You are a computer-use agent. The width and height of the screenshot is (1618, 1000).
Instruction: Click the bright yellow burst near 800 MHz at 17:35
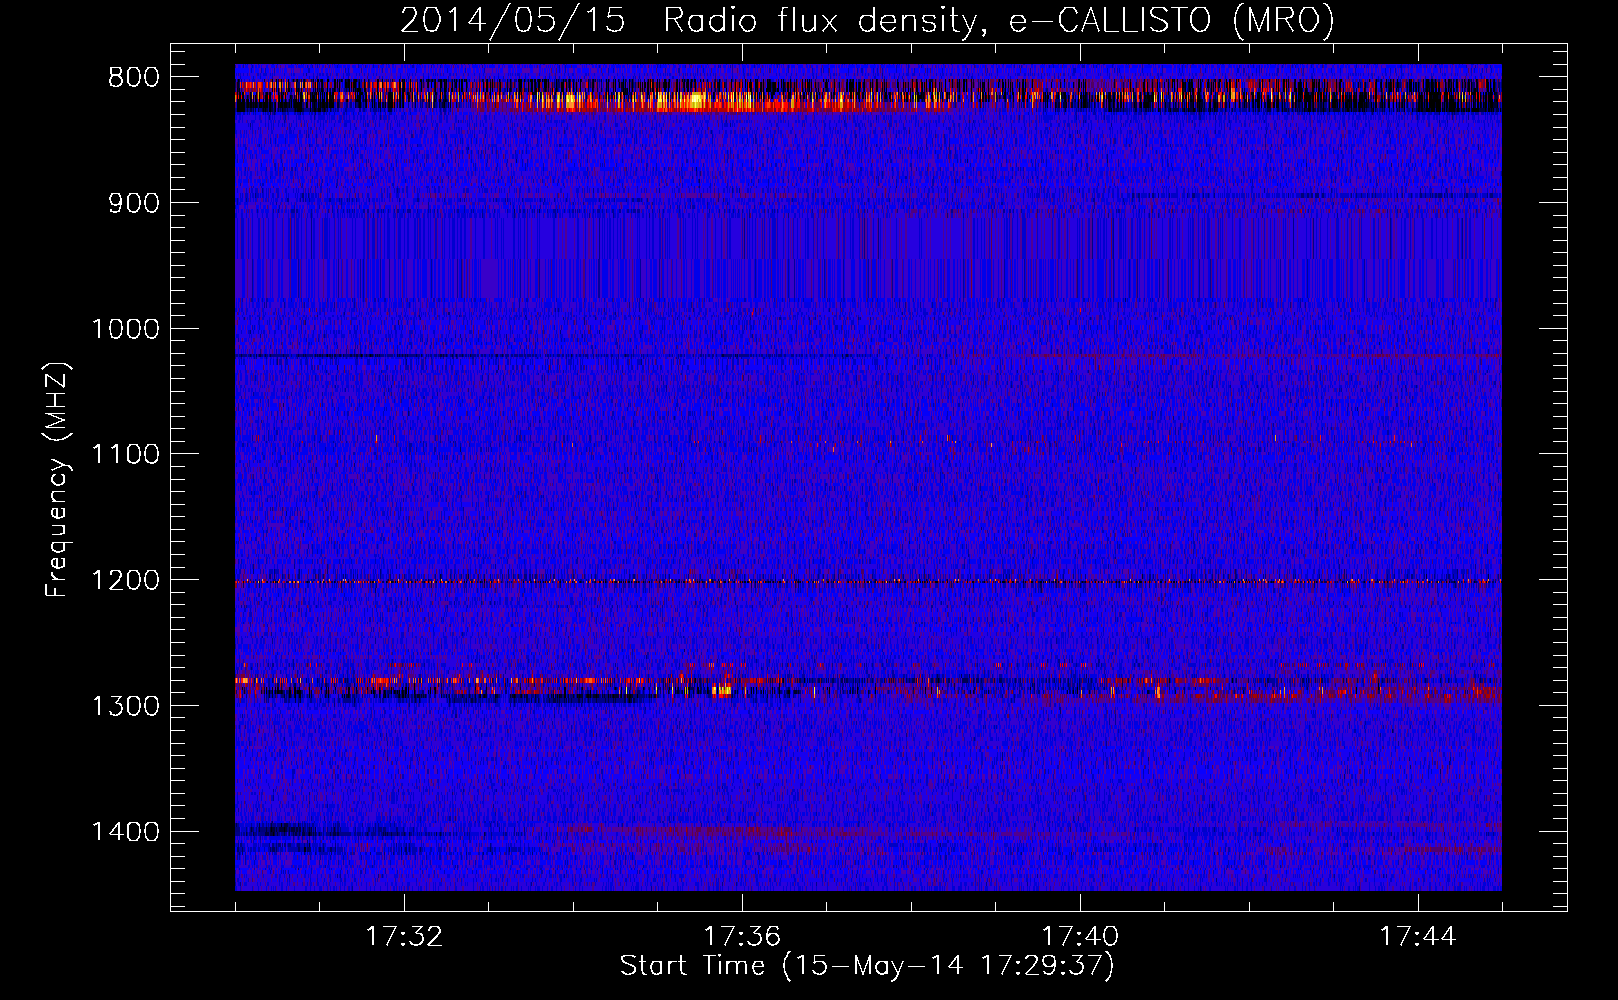point(697,100)
